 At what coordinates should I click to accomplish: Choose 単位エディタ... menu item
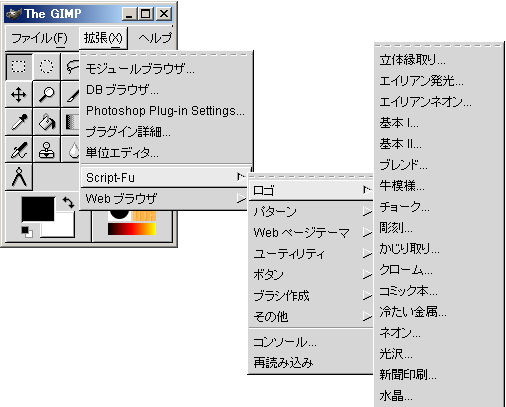167,153
